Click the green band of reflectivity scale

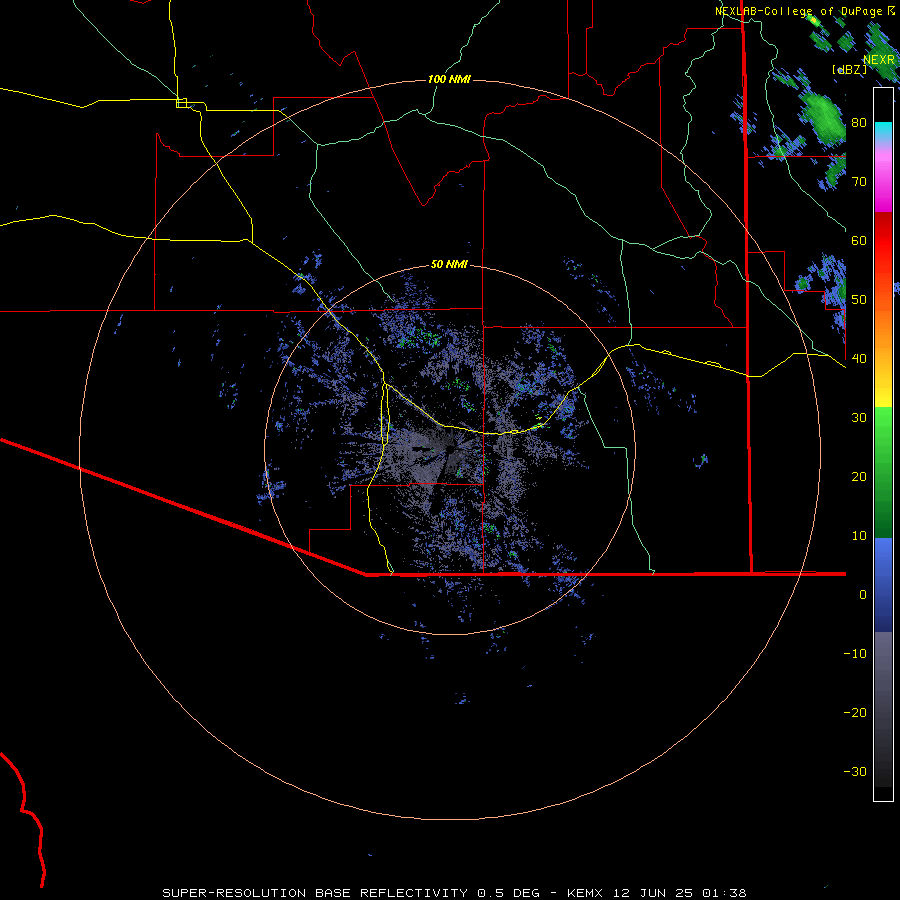tap(883, 474)
